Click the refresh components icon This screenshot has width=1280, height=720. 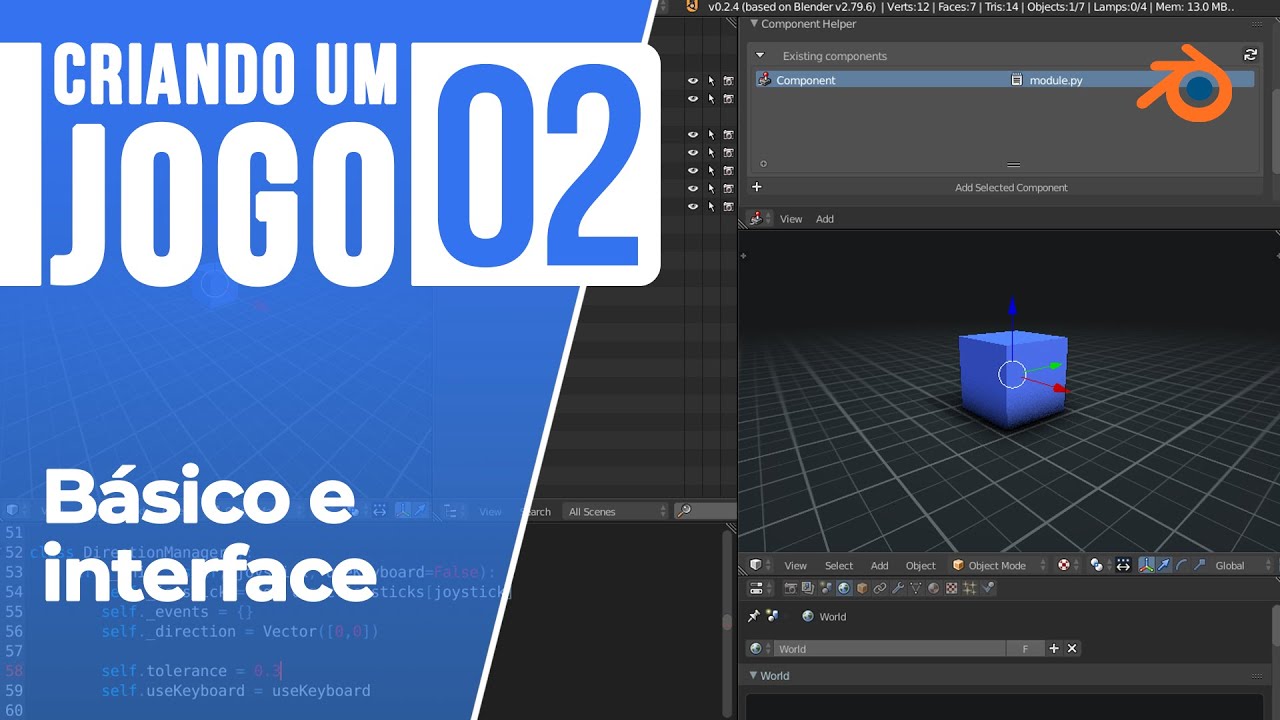point(1250,55)
